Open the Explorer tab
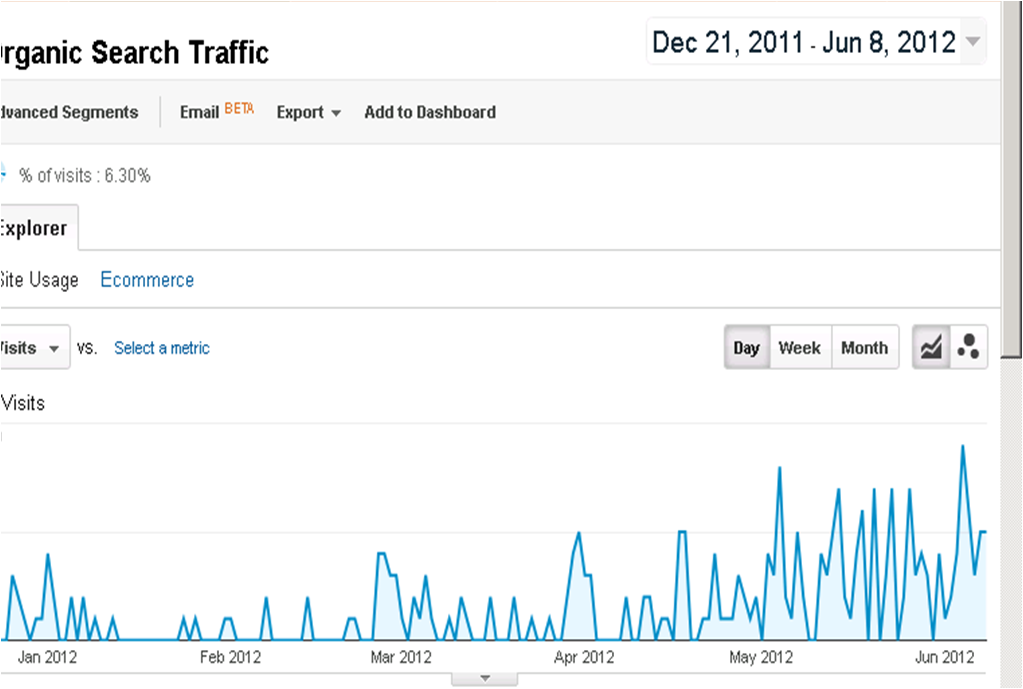This screenshot has width=1023, height=689. click(x=33, y=227)
